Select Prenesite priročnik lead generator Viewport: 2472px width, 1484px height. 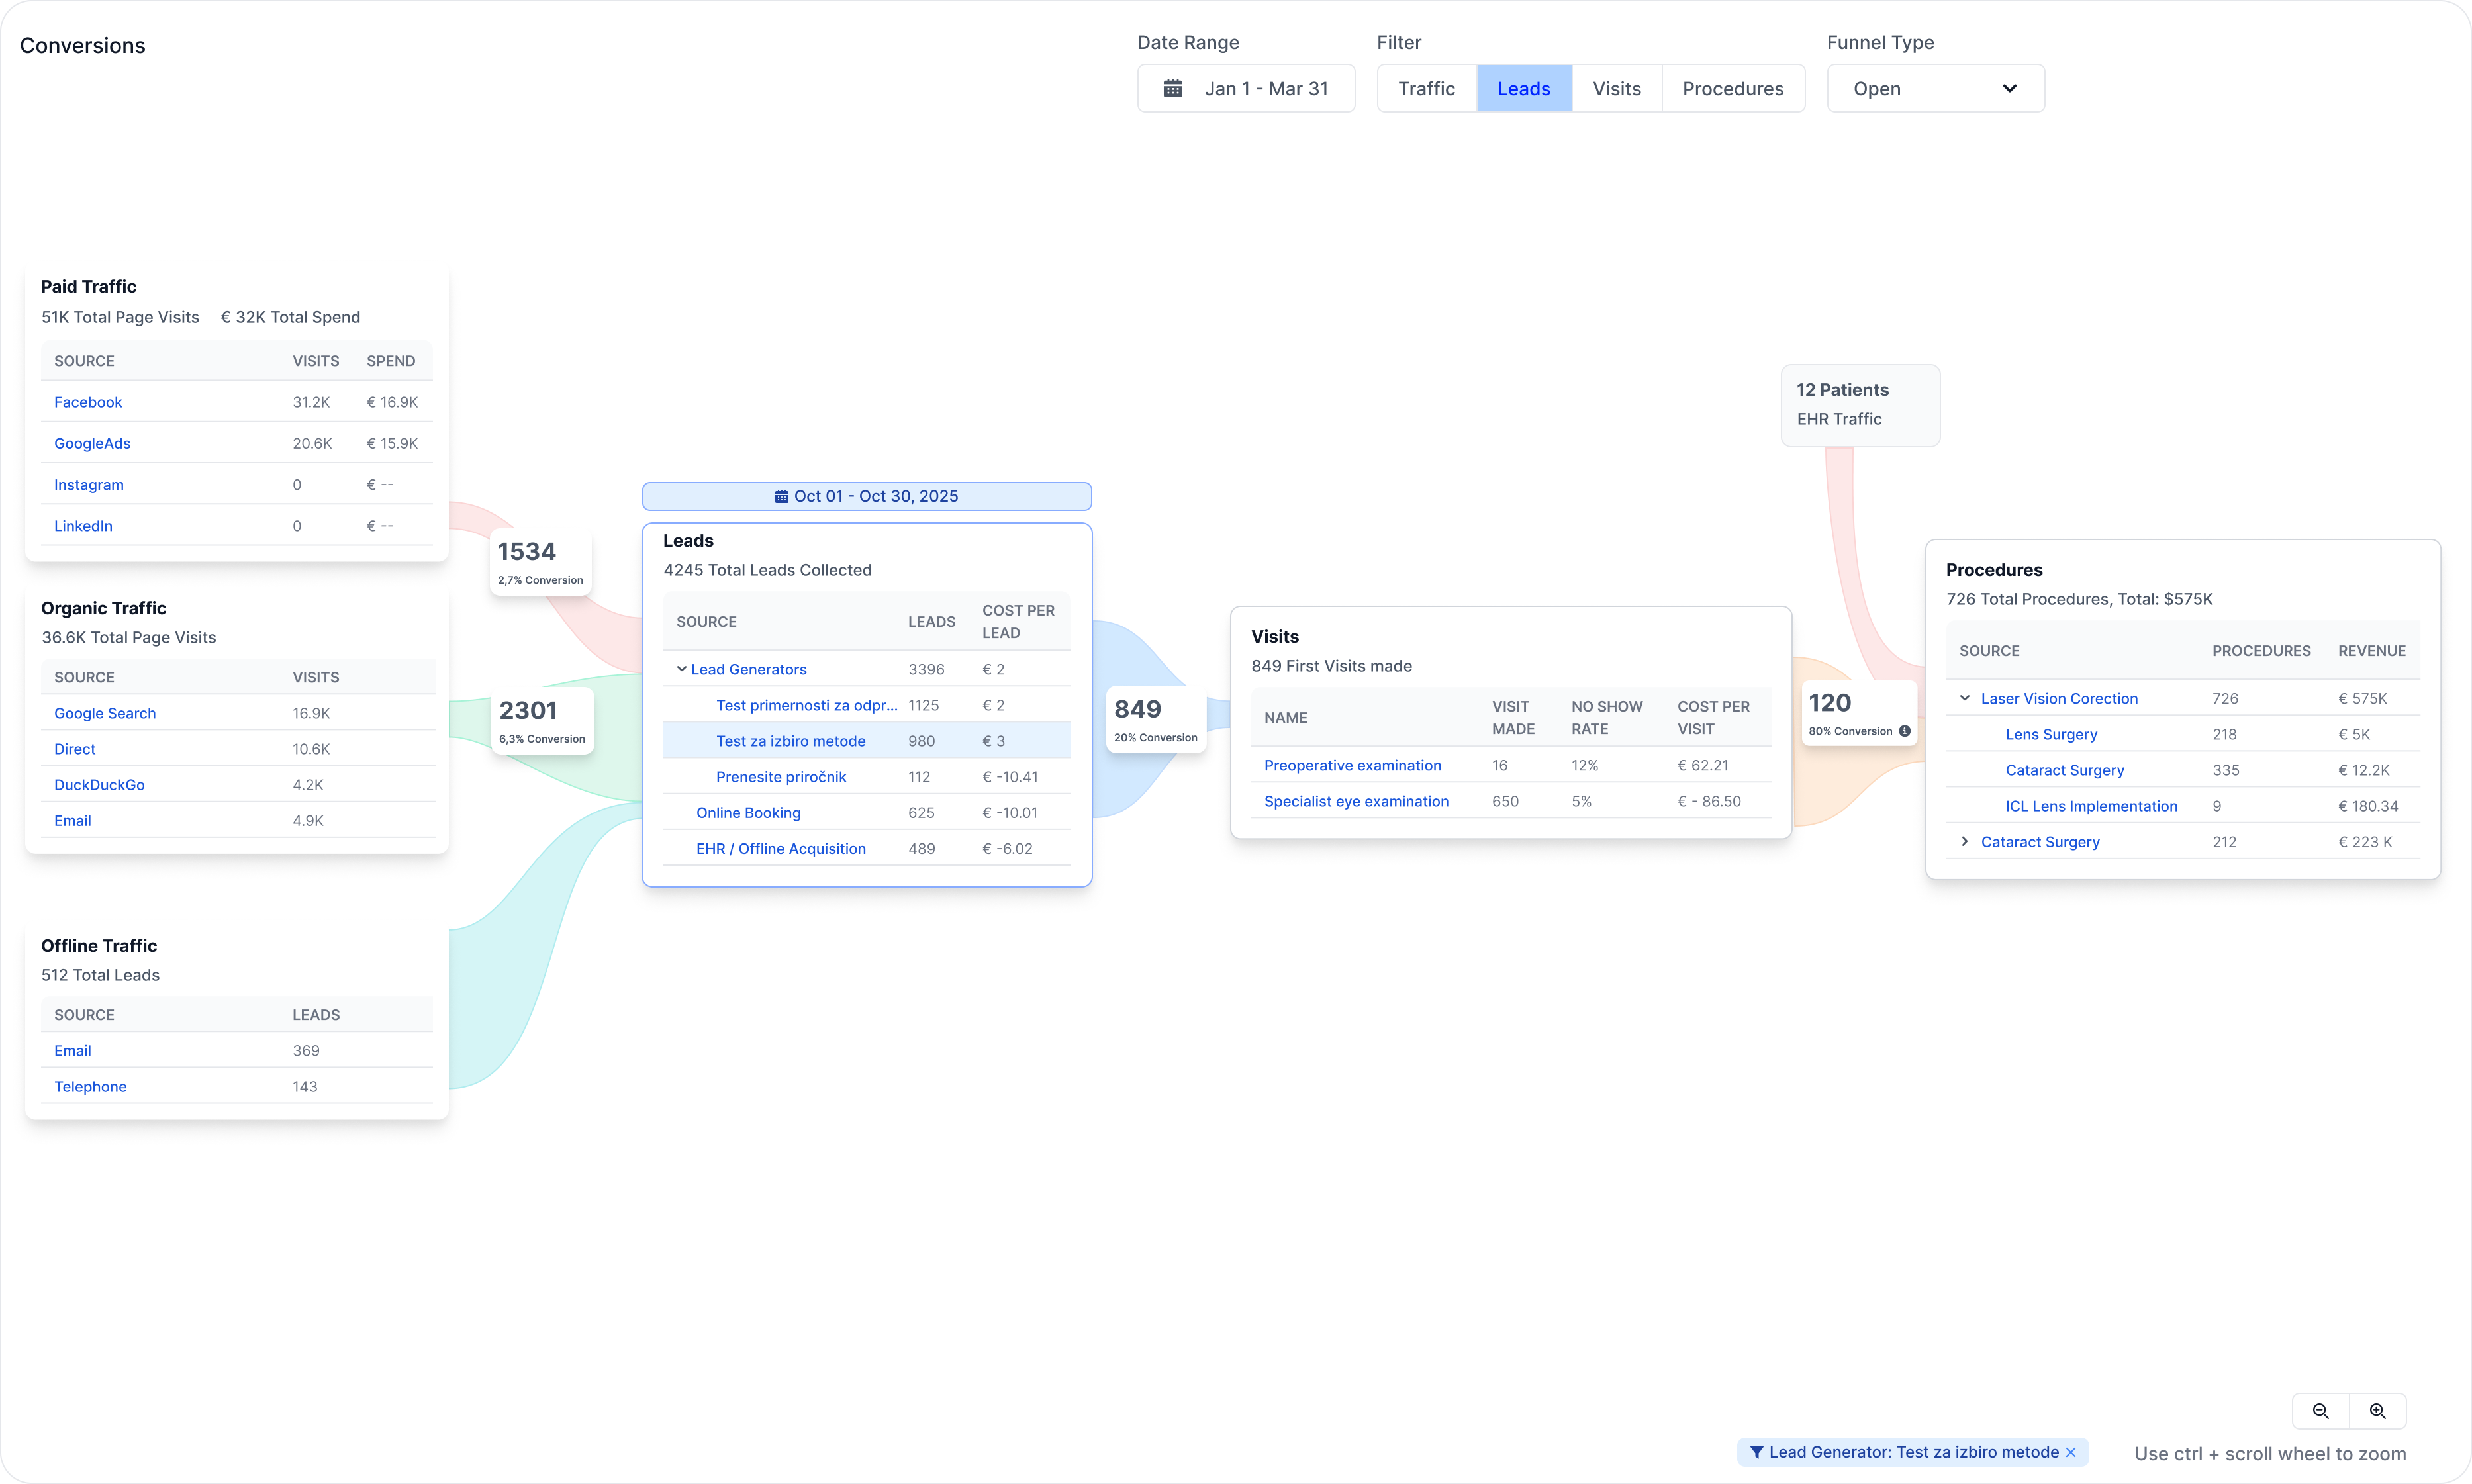[781, 777]
